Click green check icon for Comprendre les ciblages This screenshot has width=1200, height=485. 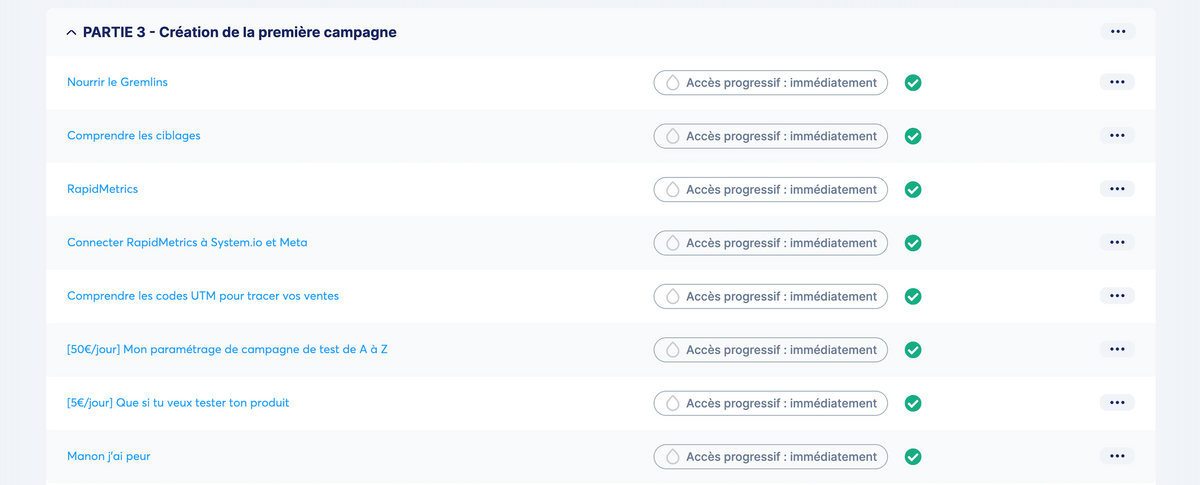(x=913, y=136)
